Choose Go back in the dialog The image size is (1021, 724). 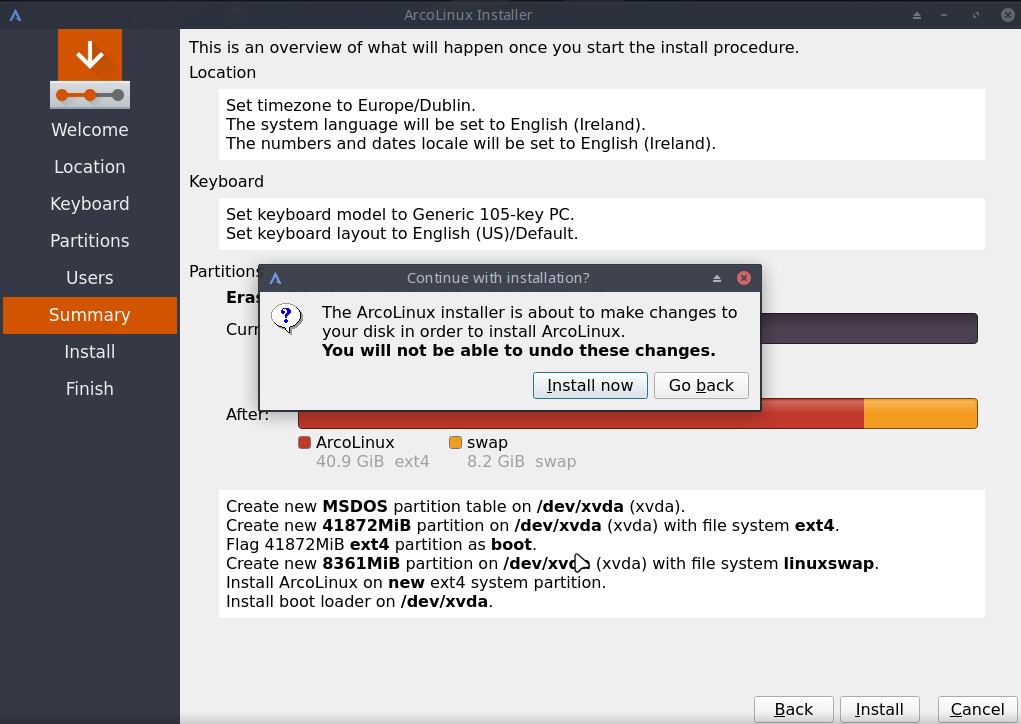701,385
